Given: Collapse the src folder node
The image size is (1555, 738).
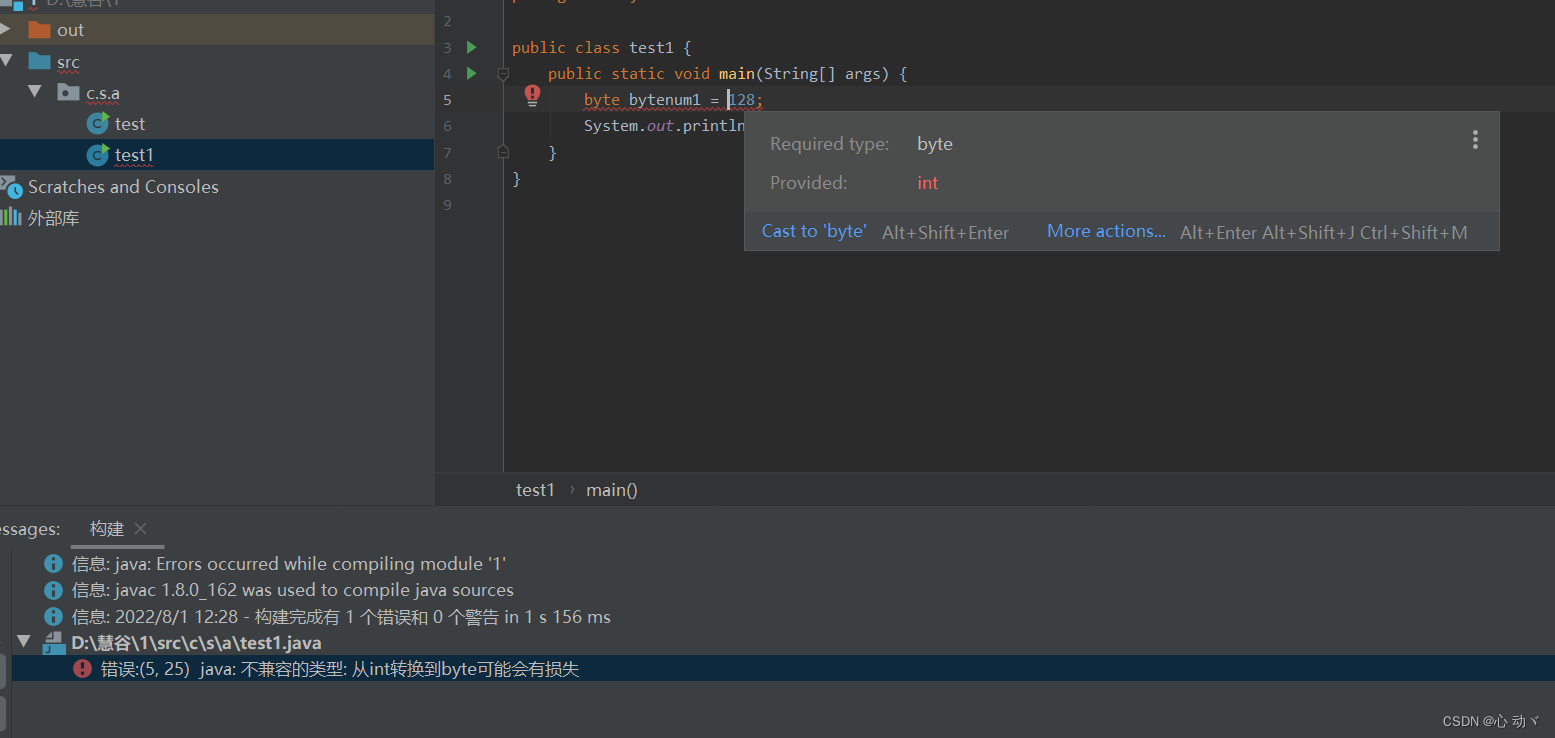Looking at the screenshot, I should (6, 61).
